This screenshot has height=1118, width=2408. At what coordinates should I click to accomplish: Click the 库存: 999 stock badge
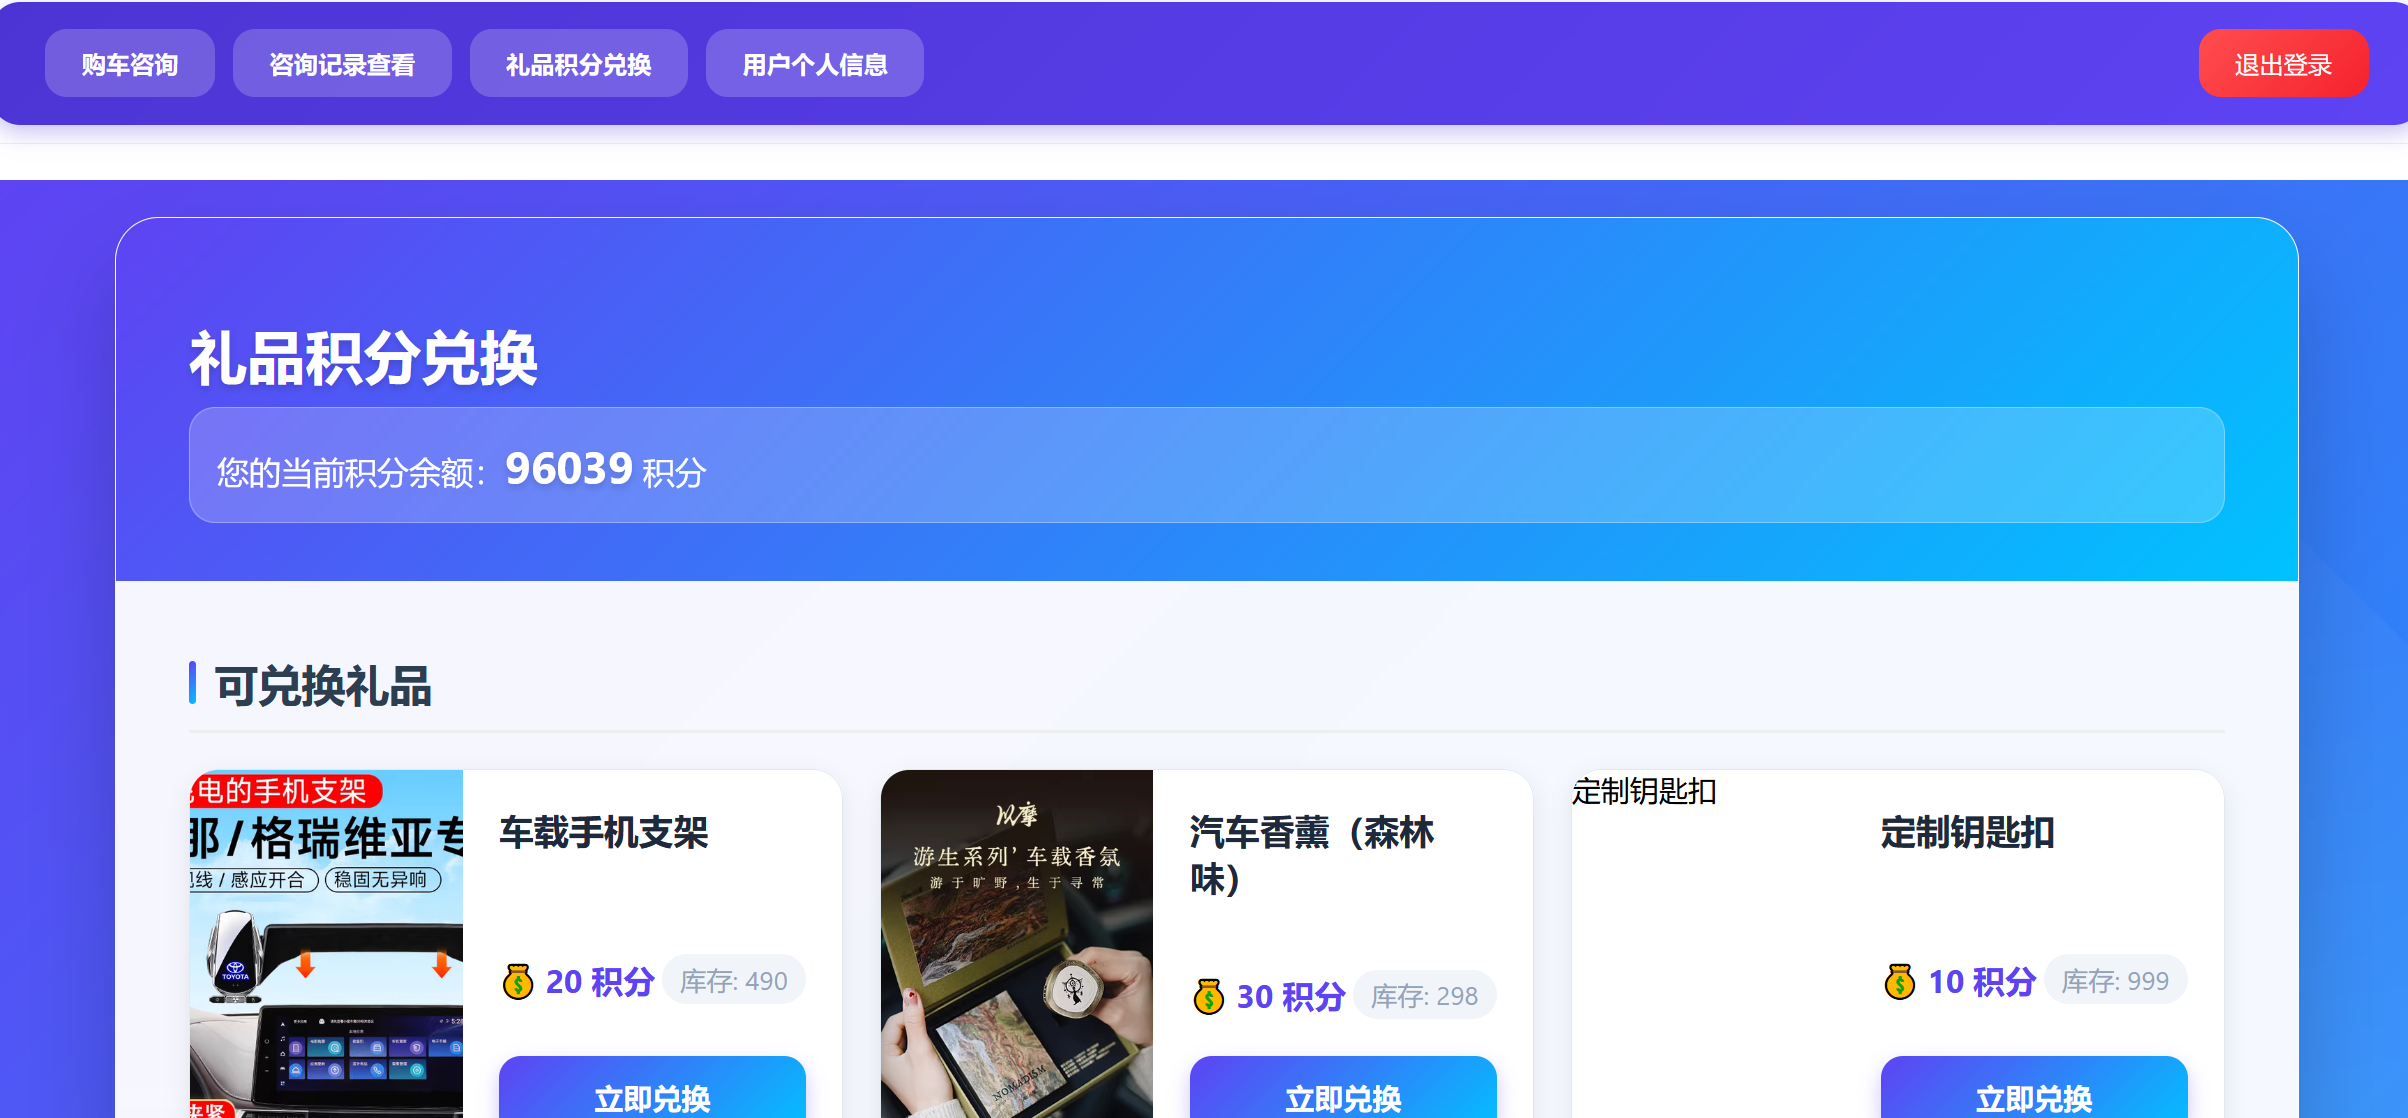point(2116,981)
